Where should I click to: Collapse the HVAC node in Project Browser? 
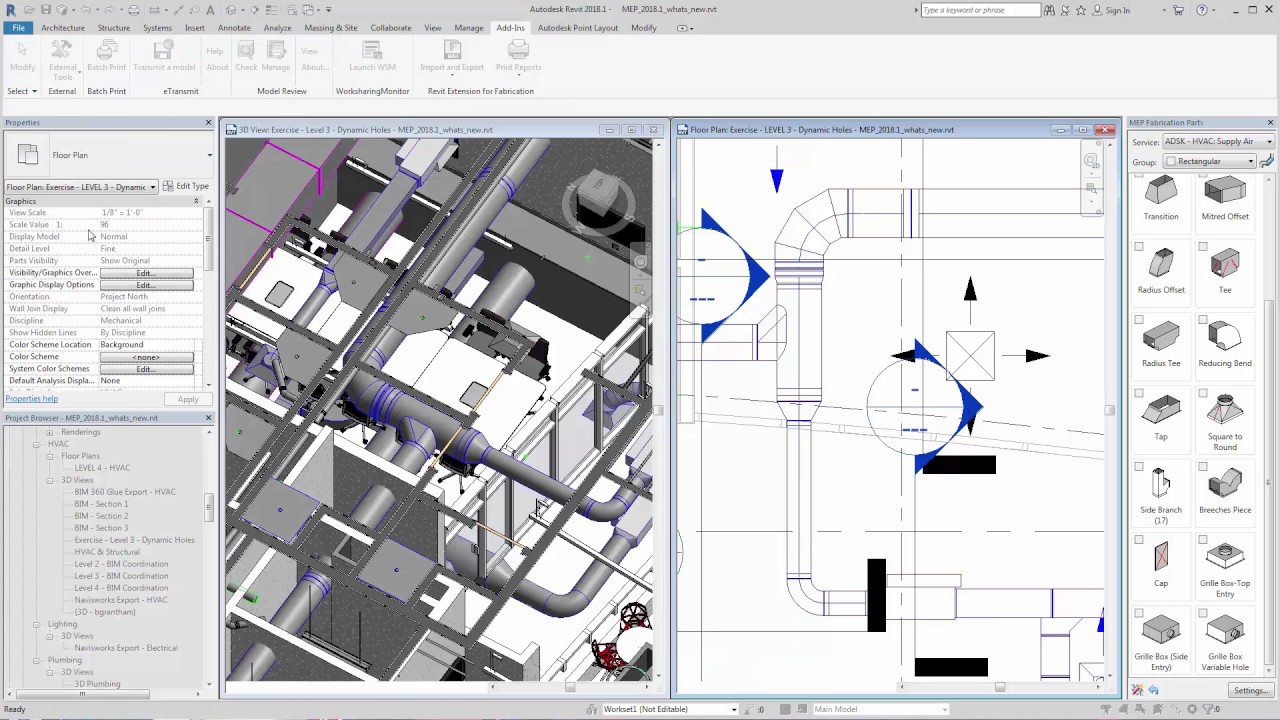37,444
